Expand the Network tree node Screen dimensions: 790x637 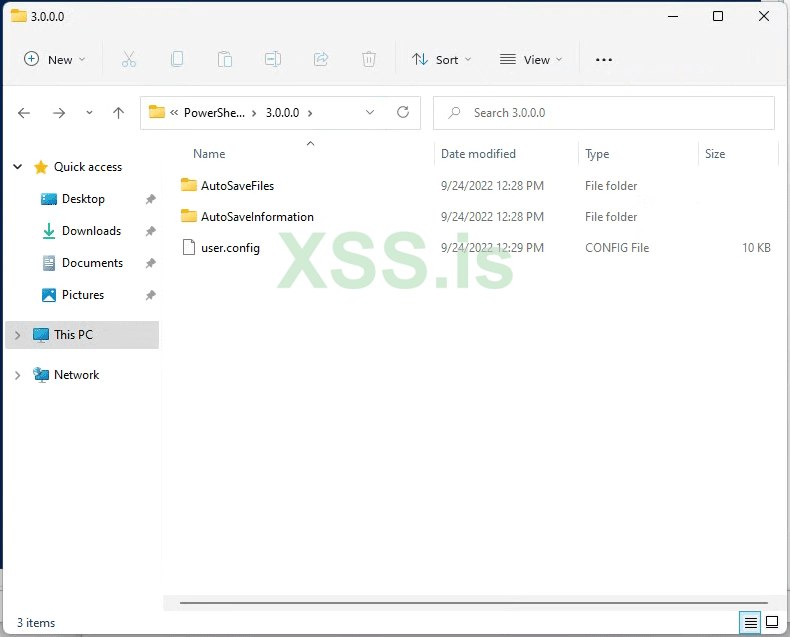(18, 375)
